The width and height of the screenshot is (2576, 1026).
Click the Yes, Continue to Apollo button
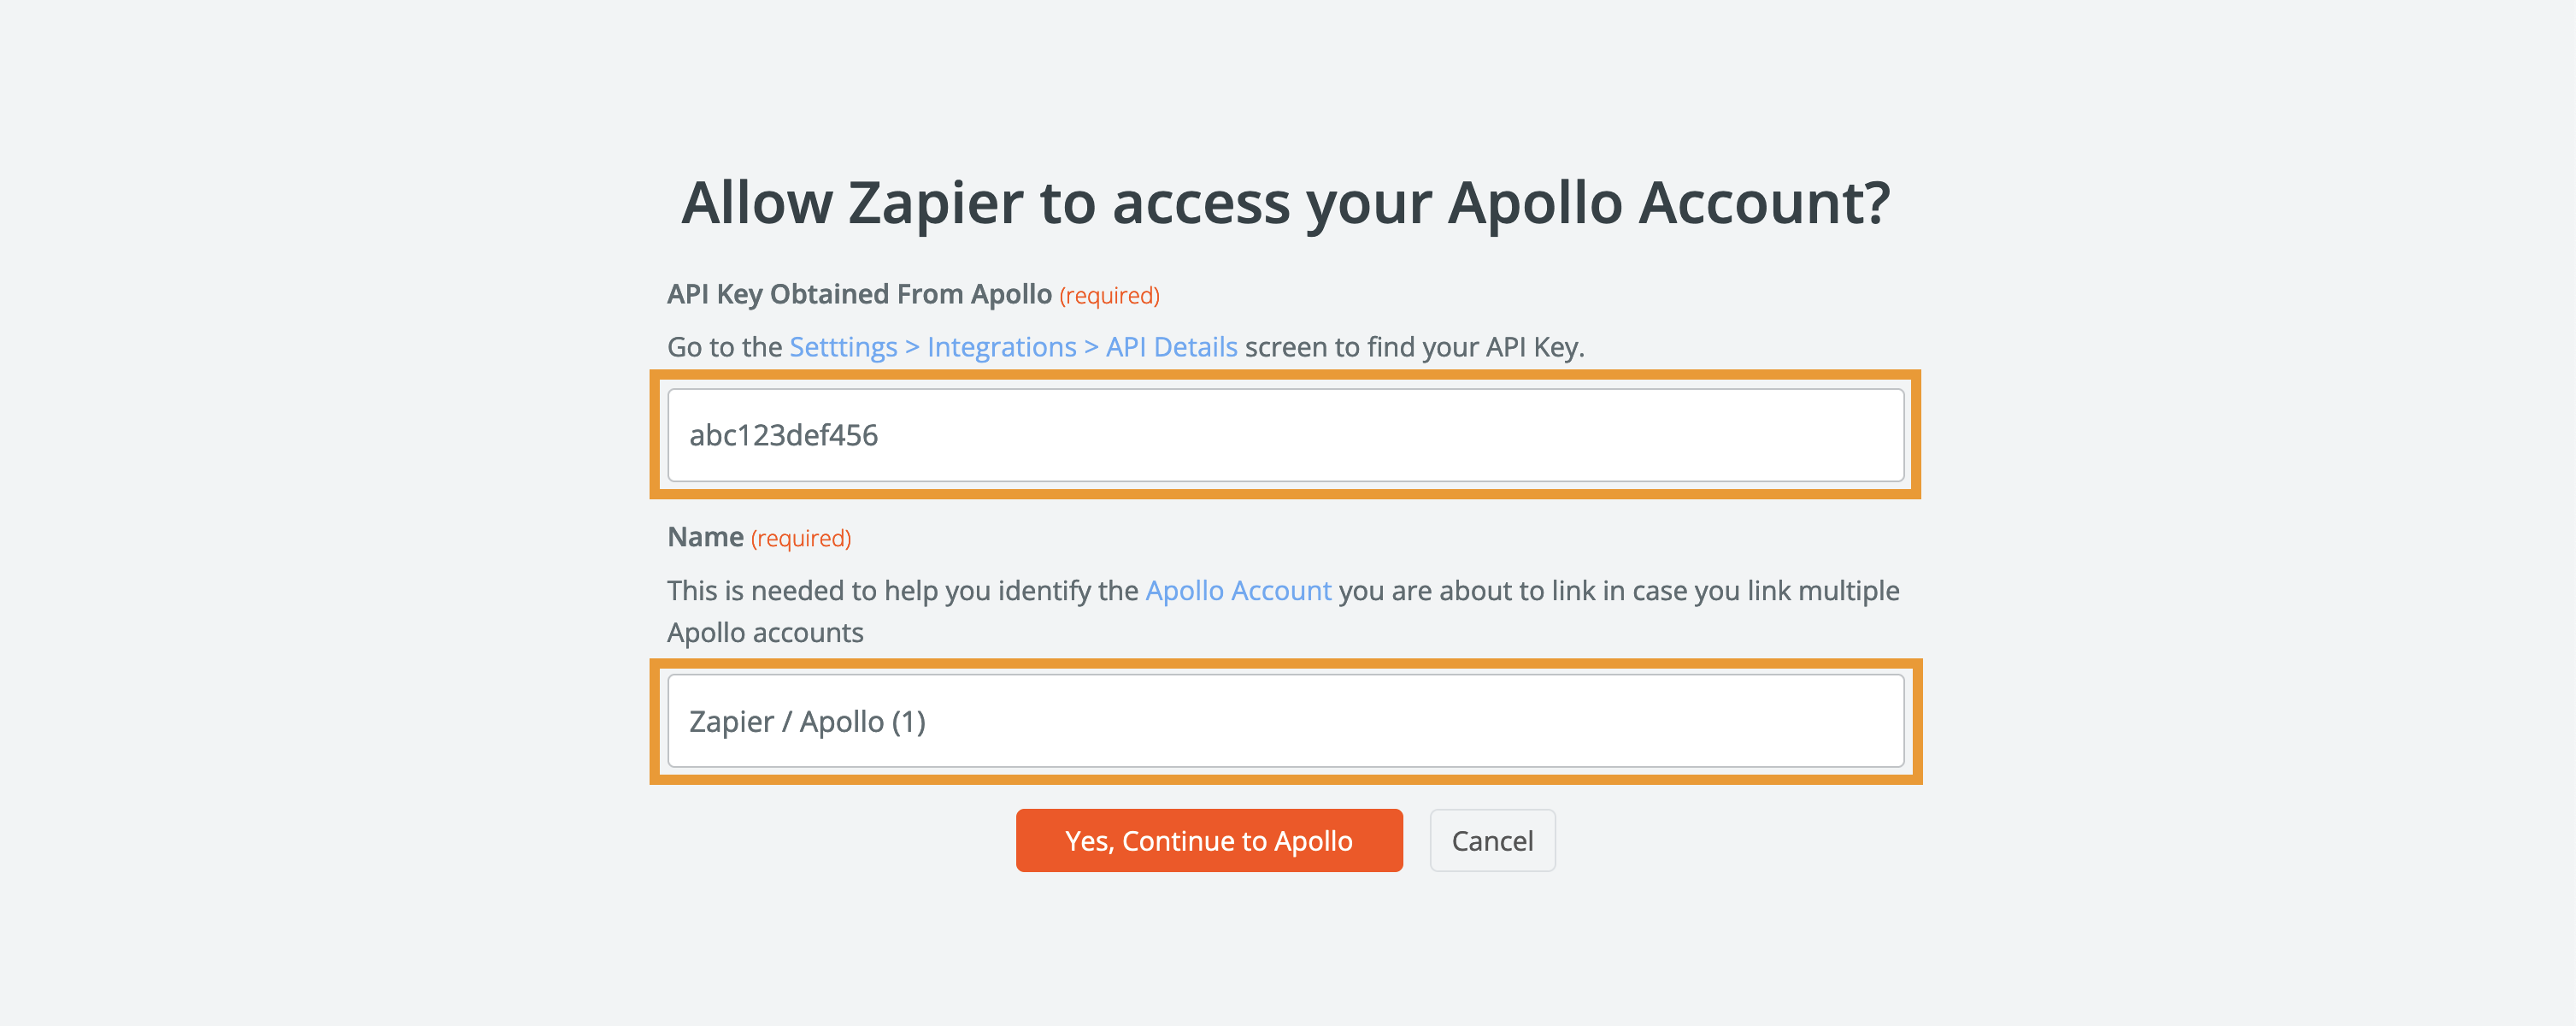[x=1209, y=840]
